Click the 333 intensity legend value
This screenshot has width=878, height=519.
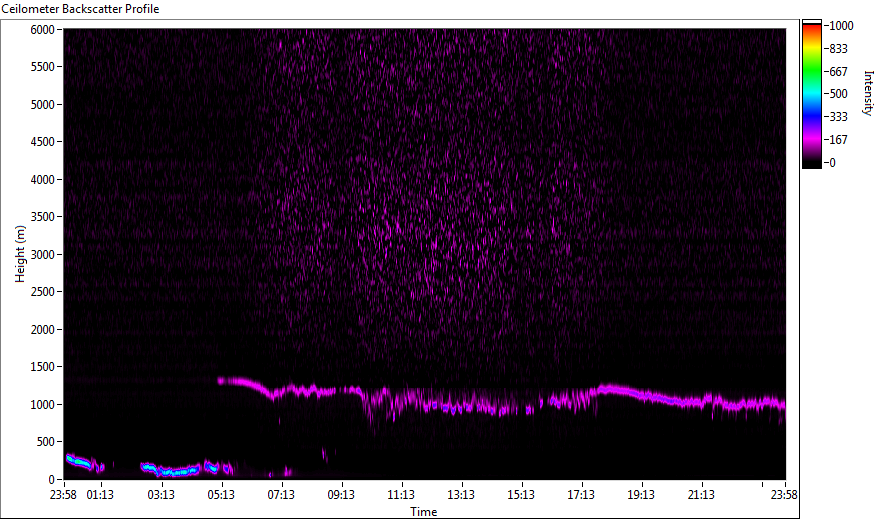point(838,116)
